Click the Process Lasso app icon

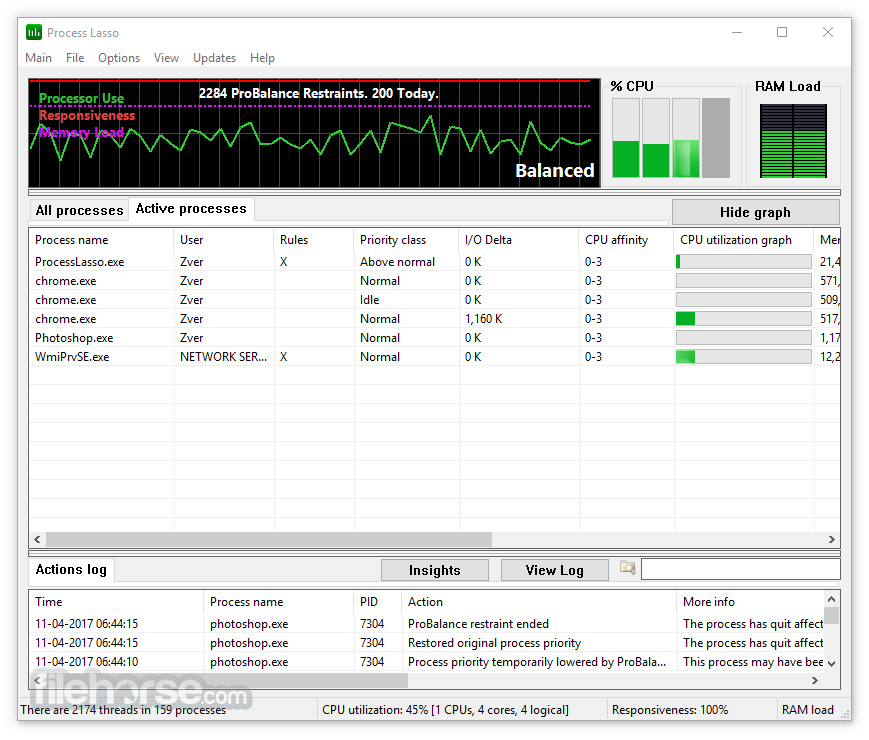tap(34, 33)
